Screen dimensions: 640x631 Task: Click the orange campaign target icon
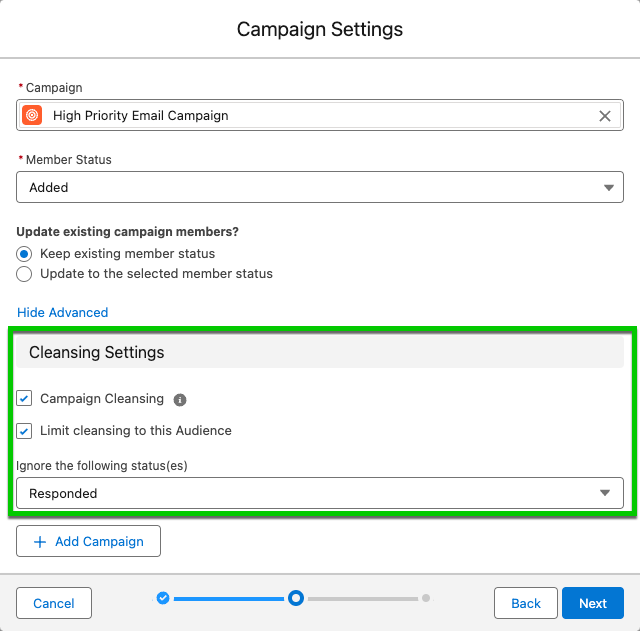point(32,115)
